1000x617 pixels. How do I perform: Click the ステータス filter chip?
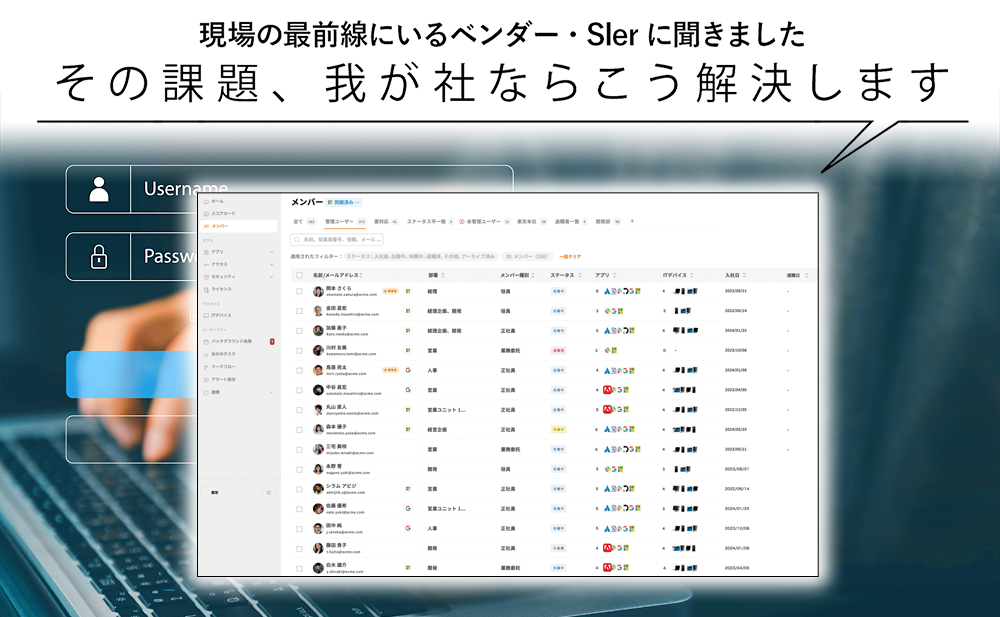click(421, 256)
